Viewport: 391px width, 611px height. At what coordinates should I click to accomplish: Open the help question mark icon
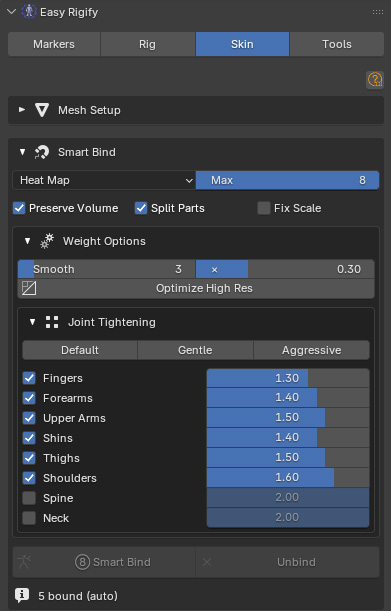click(375, 80)
